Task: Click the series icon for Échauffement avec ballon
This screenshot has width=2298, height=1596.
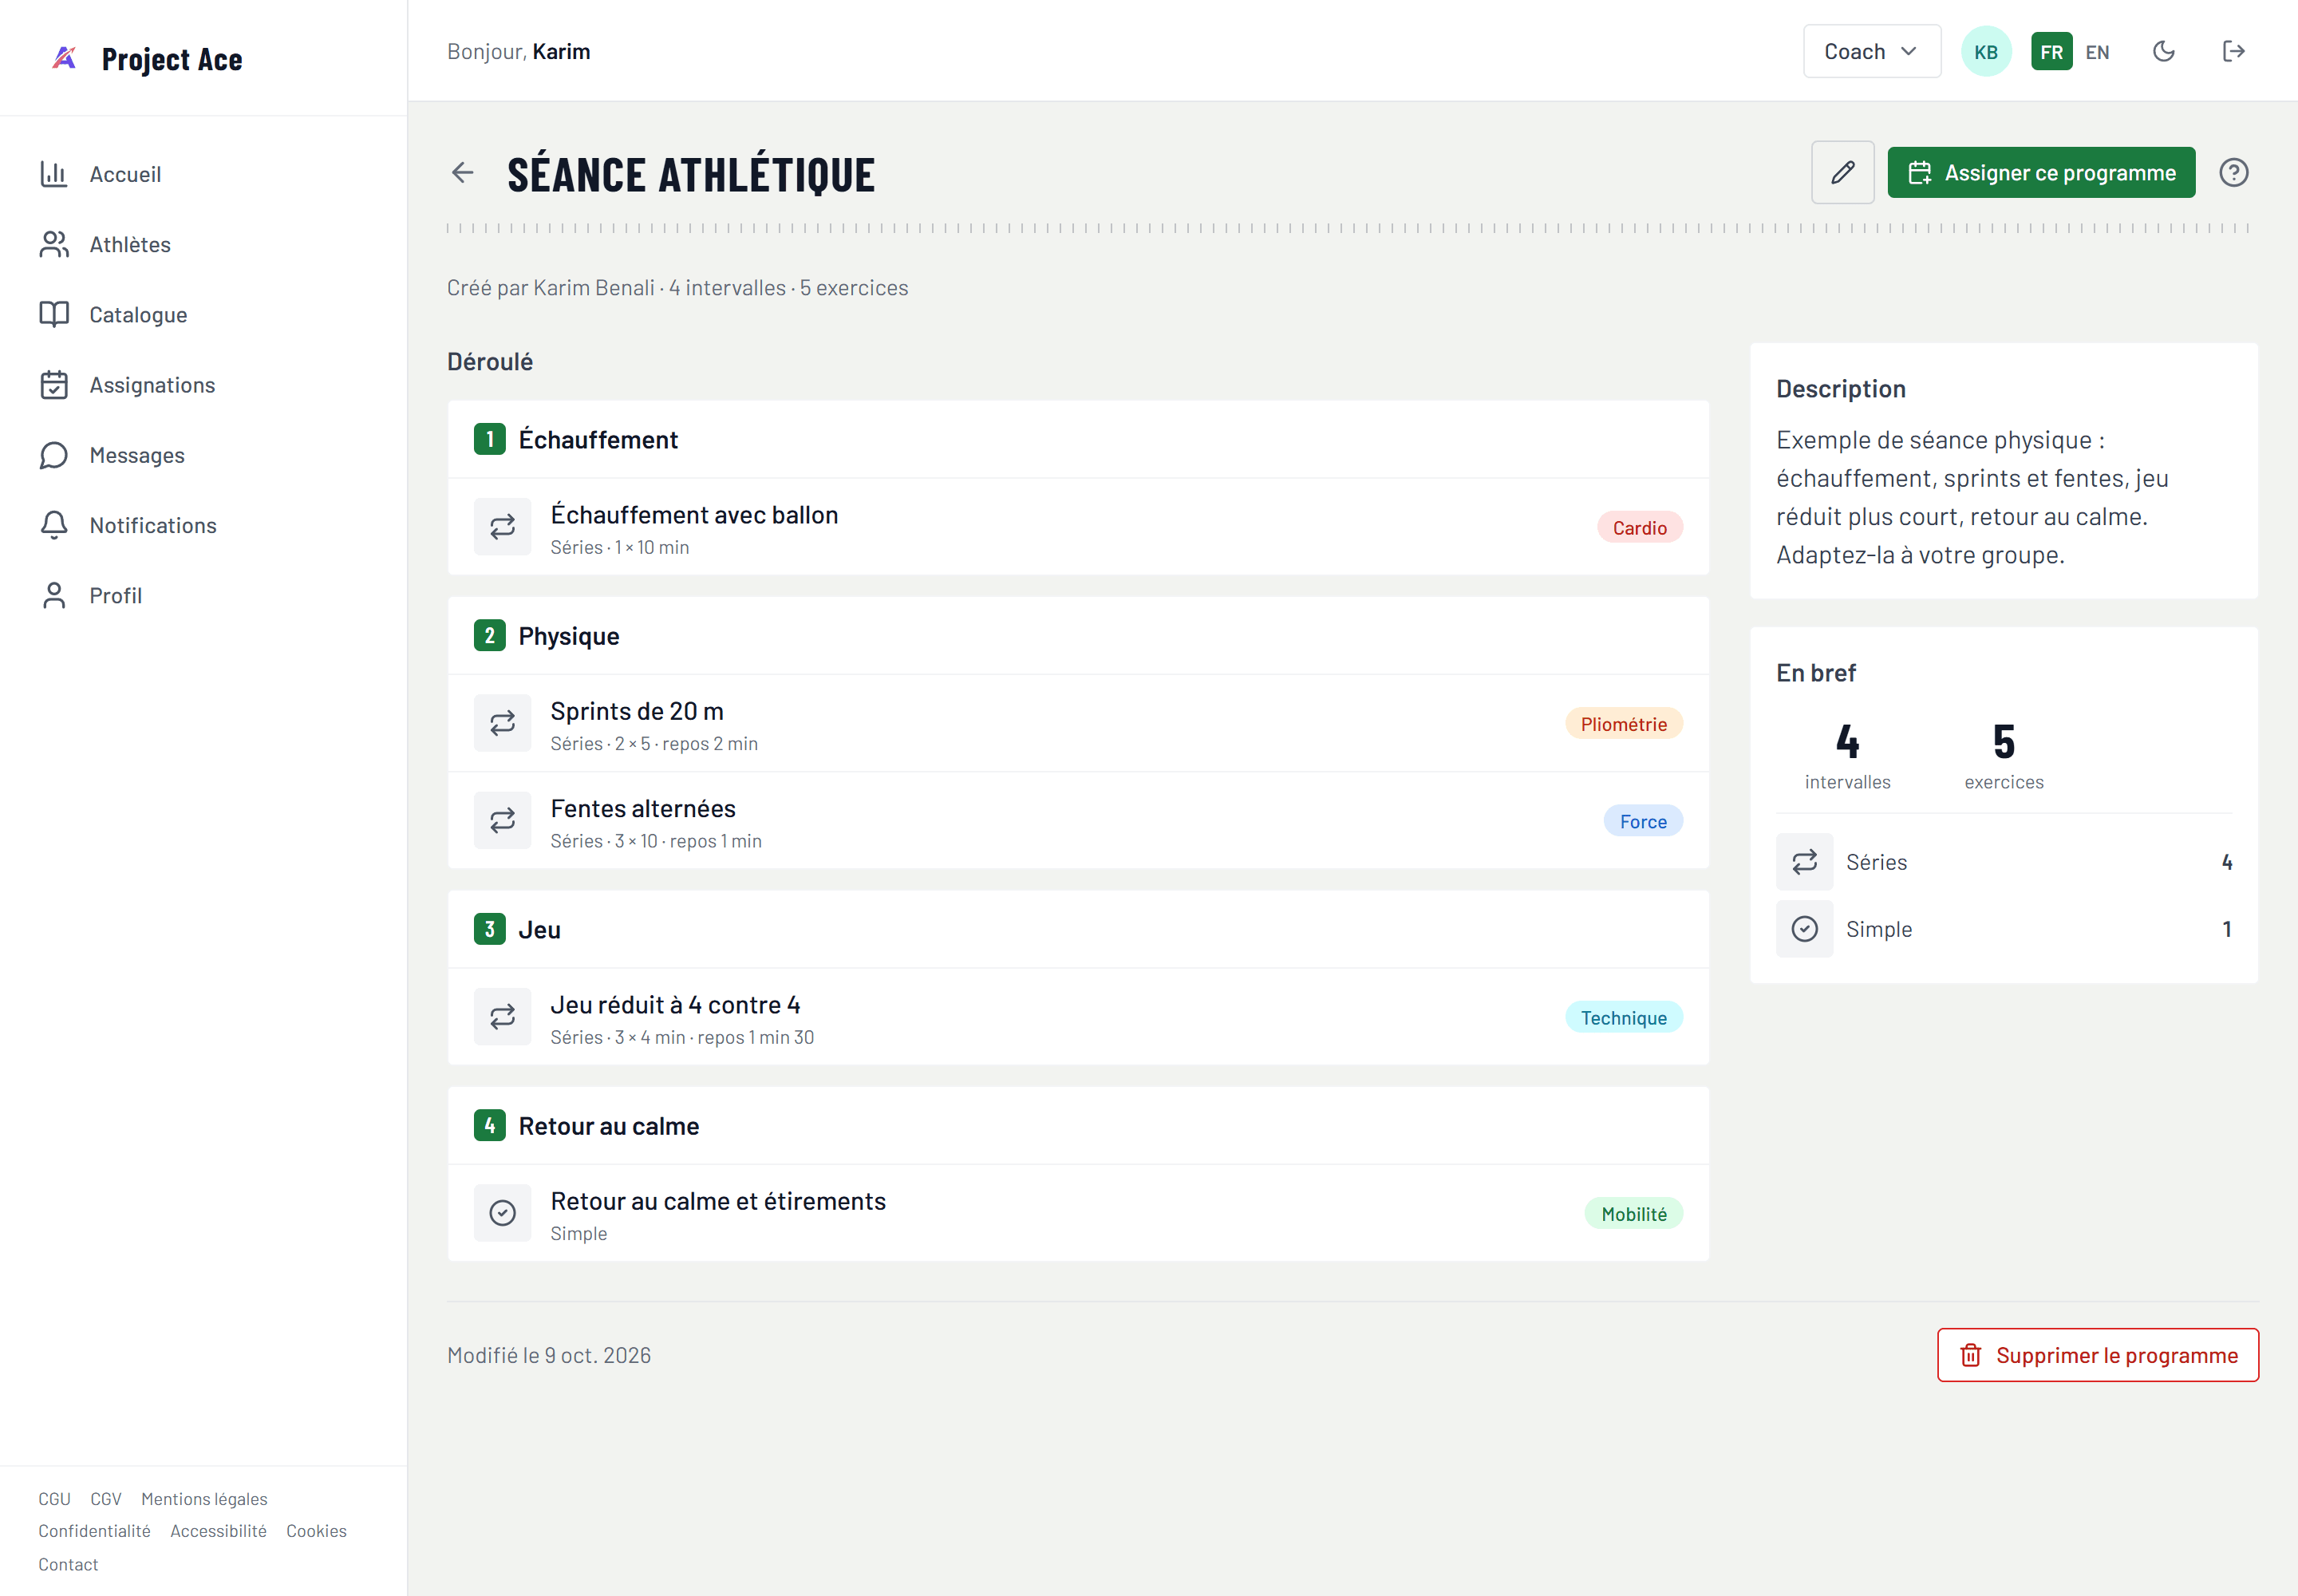Action: [502, 527]
